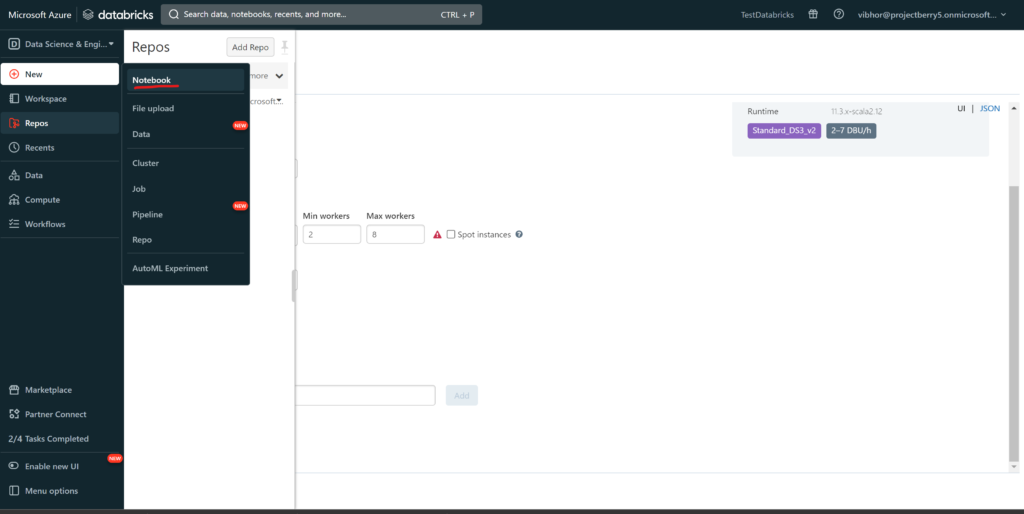Select File upload menu item

coord(185,108)
